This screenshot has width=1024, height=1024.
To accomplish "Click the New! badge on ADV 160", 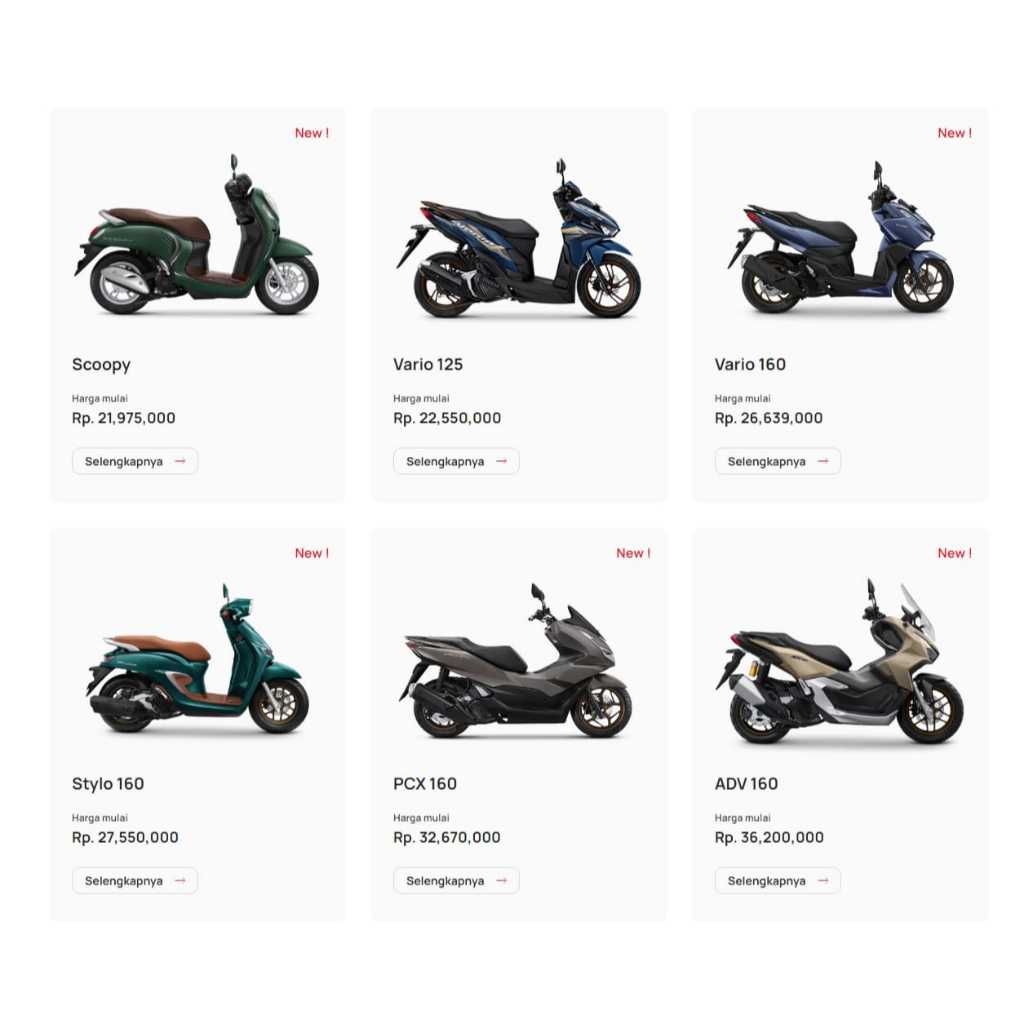I will [x=954, y=553].
